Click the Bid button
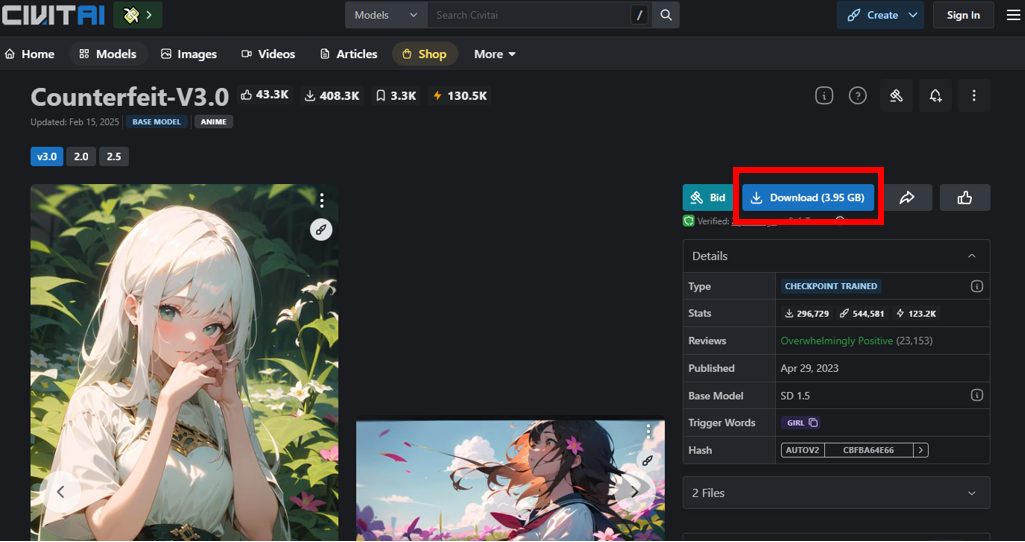The image size is (1025, 542). [709, 197]
